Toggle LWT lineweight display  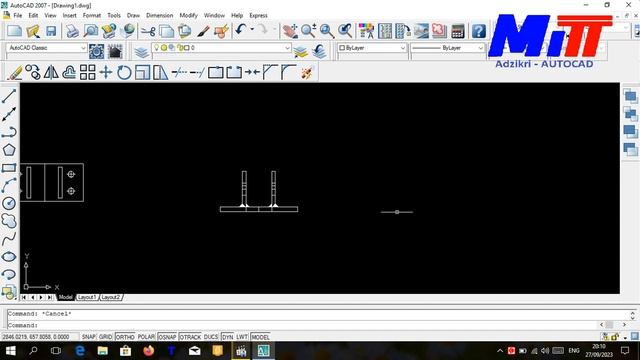coord(242,337)
